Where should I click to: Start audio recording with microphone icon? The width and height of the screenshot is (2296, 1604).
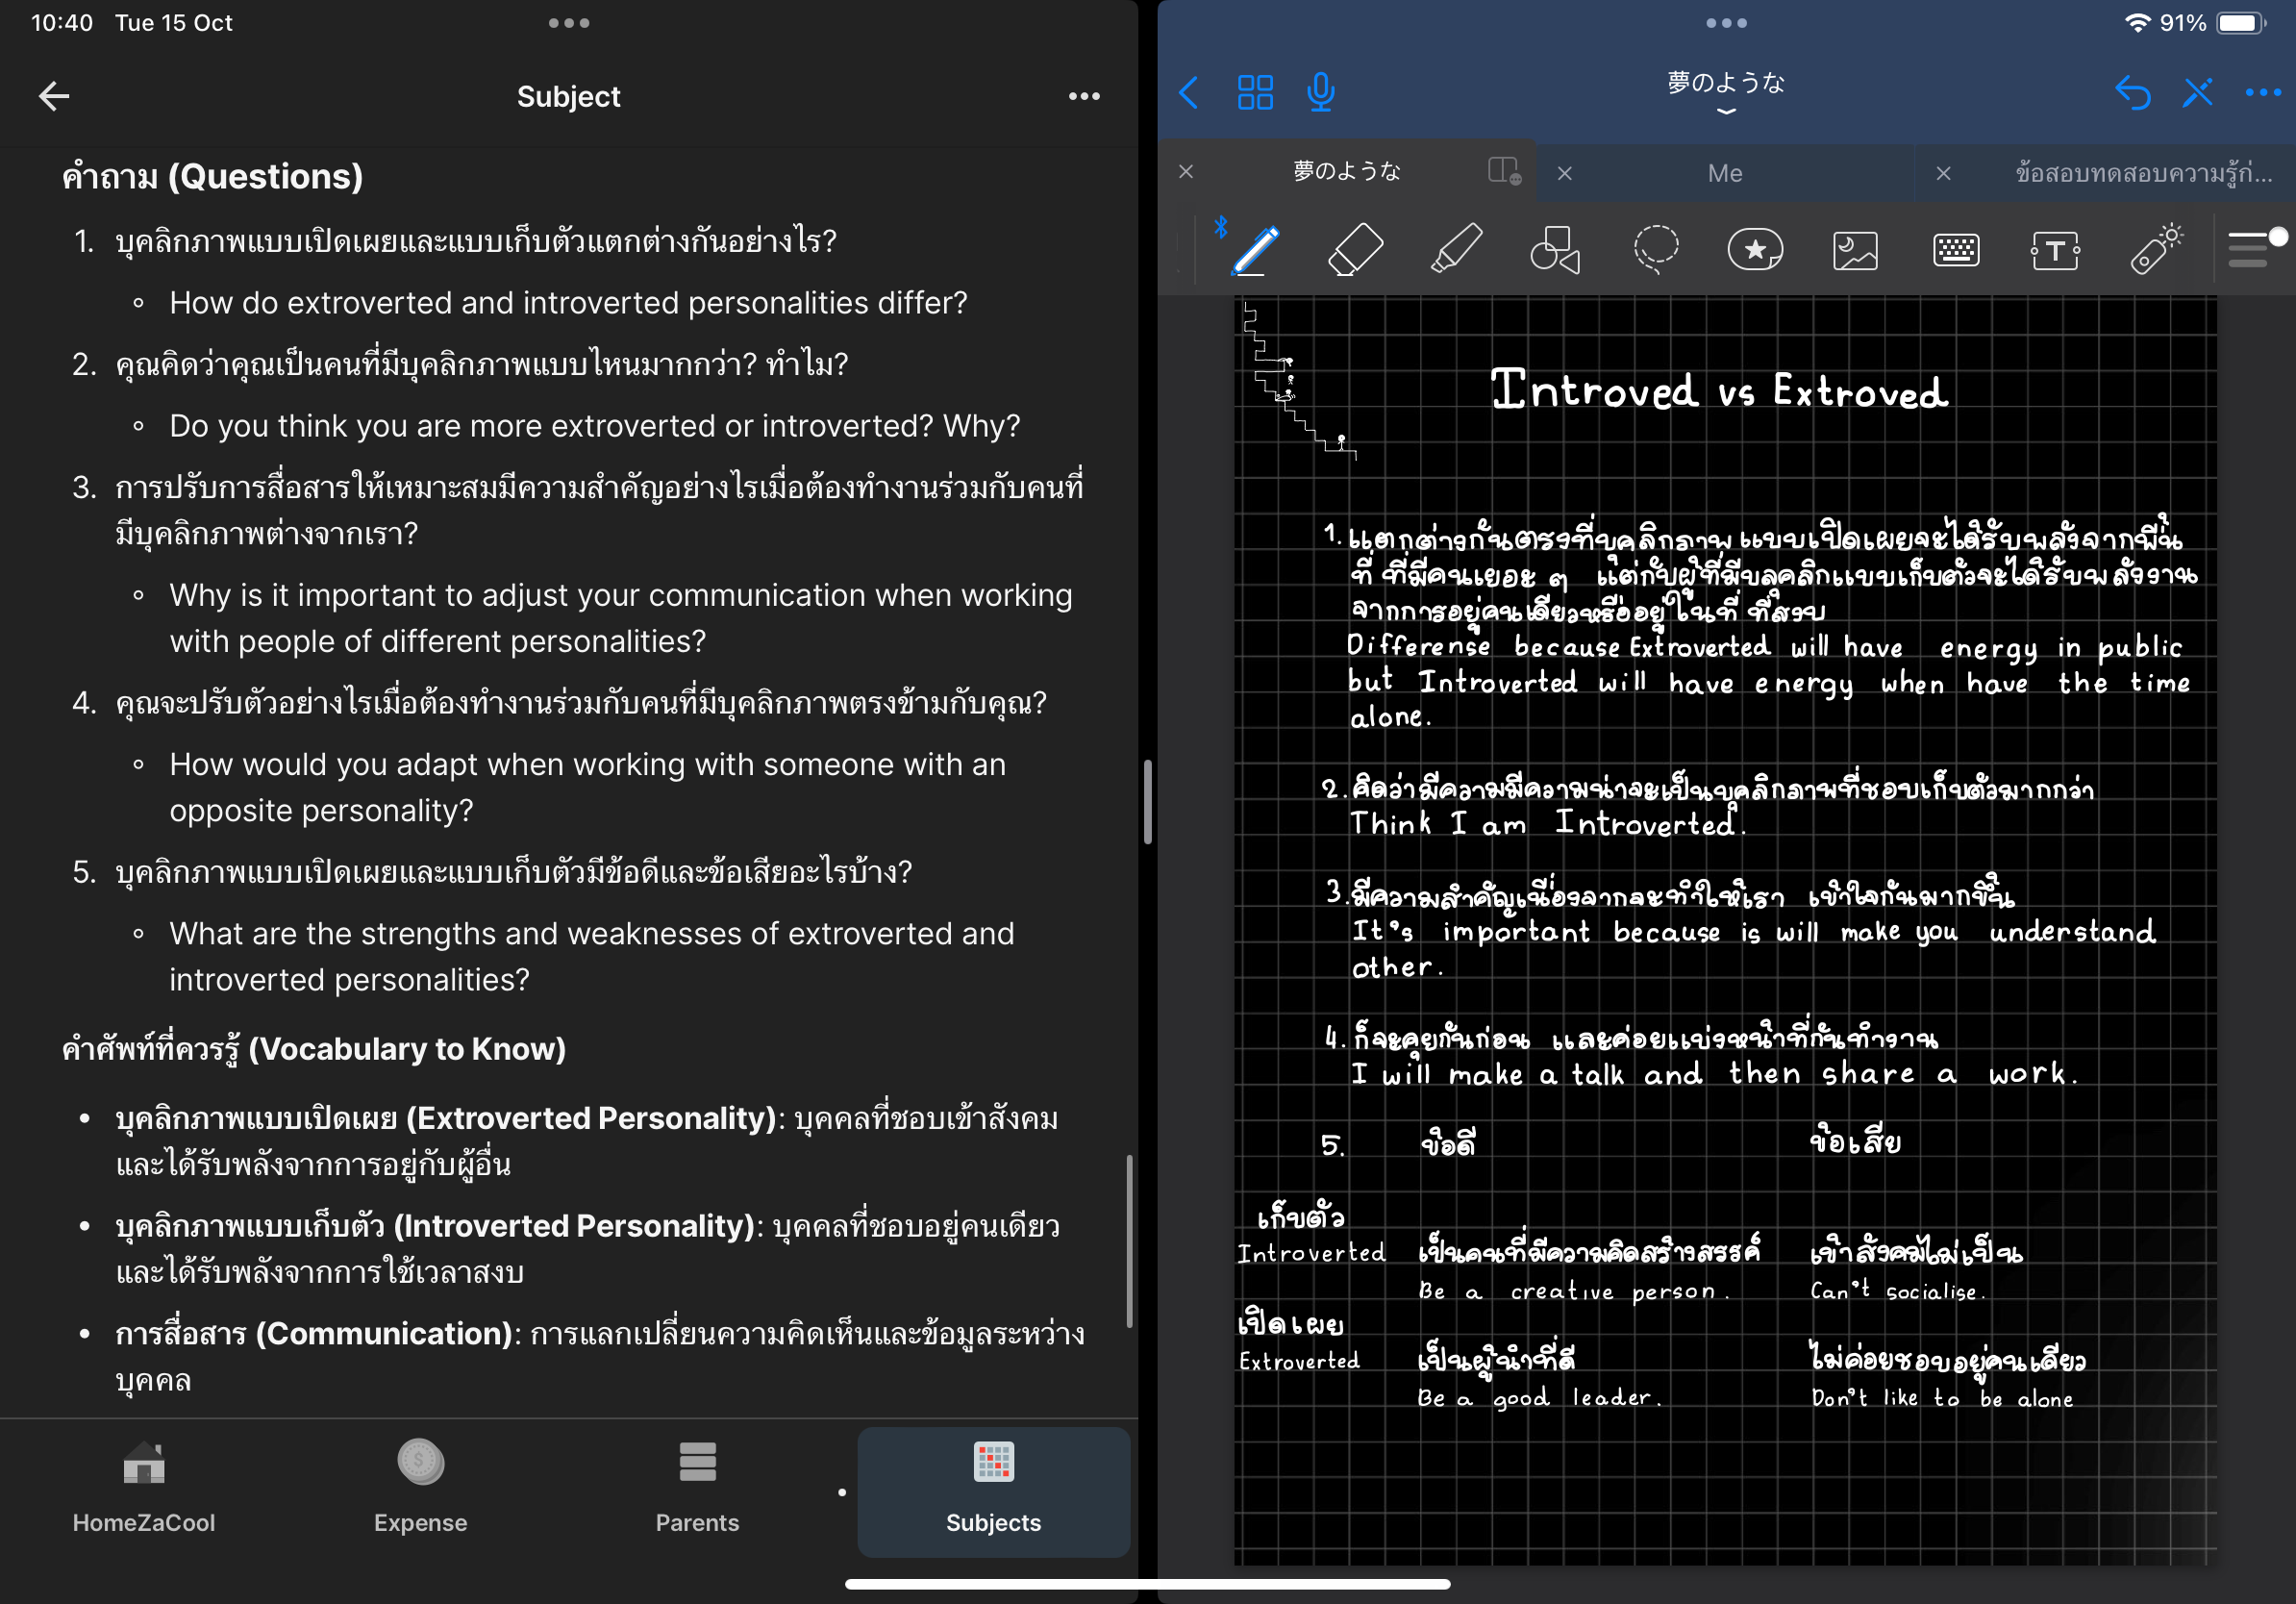(1320, 93)
